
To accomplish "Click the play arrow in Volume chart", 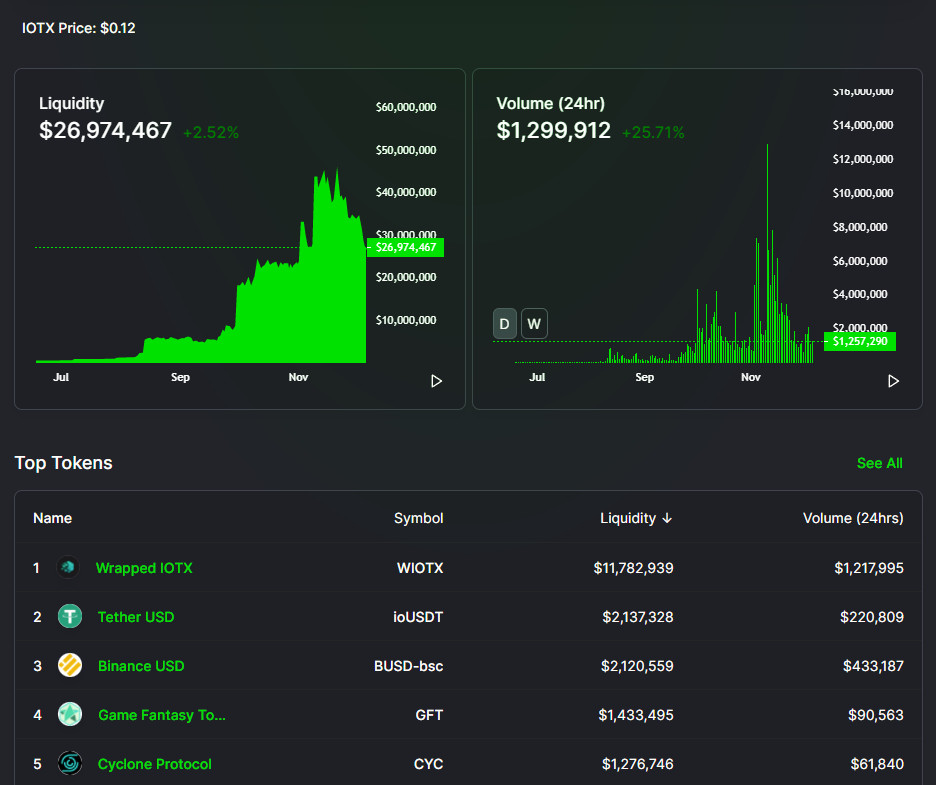I will tap(893, 381).
